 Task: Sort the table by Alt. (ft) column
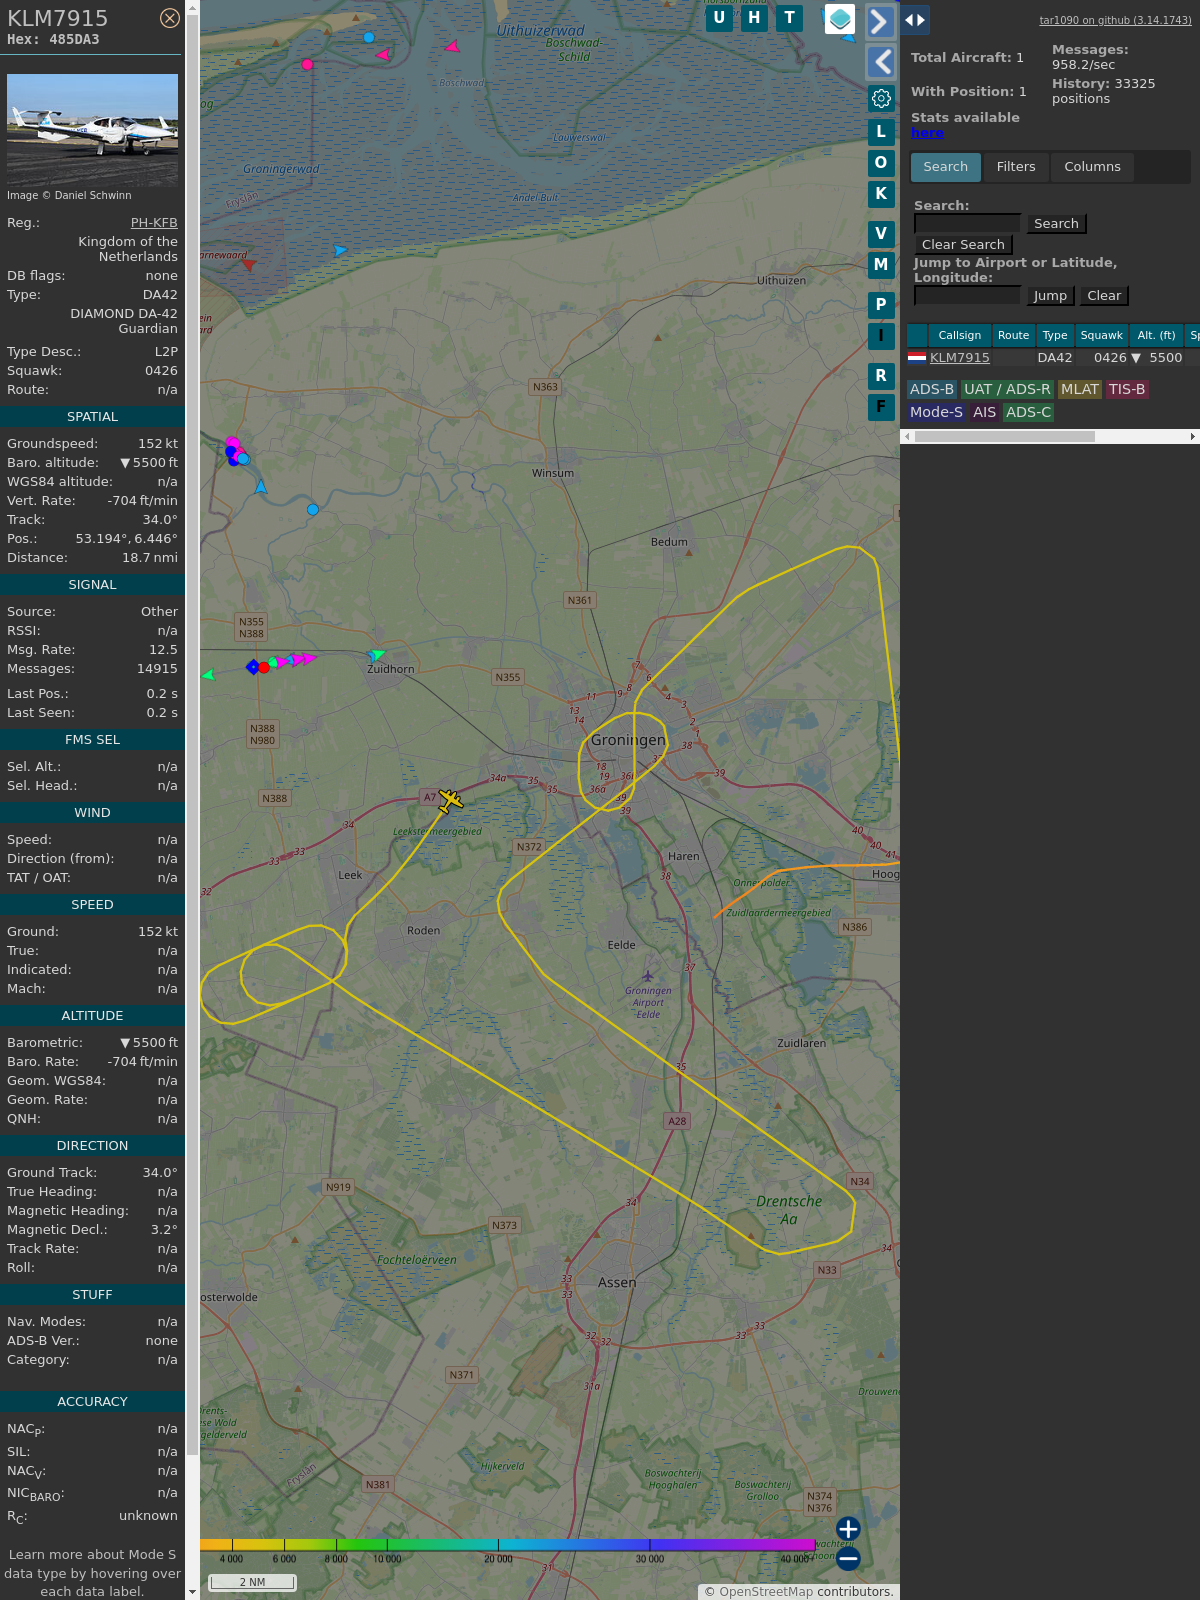pos(1156,336)
